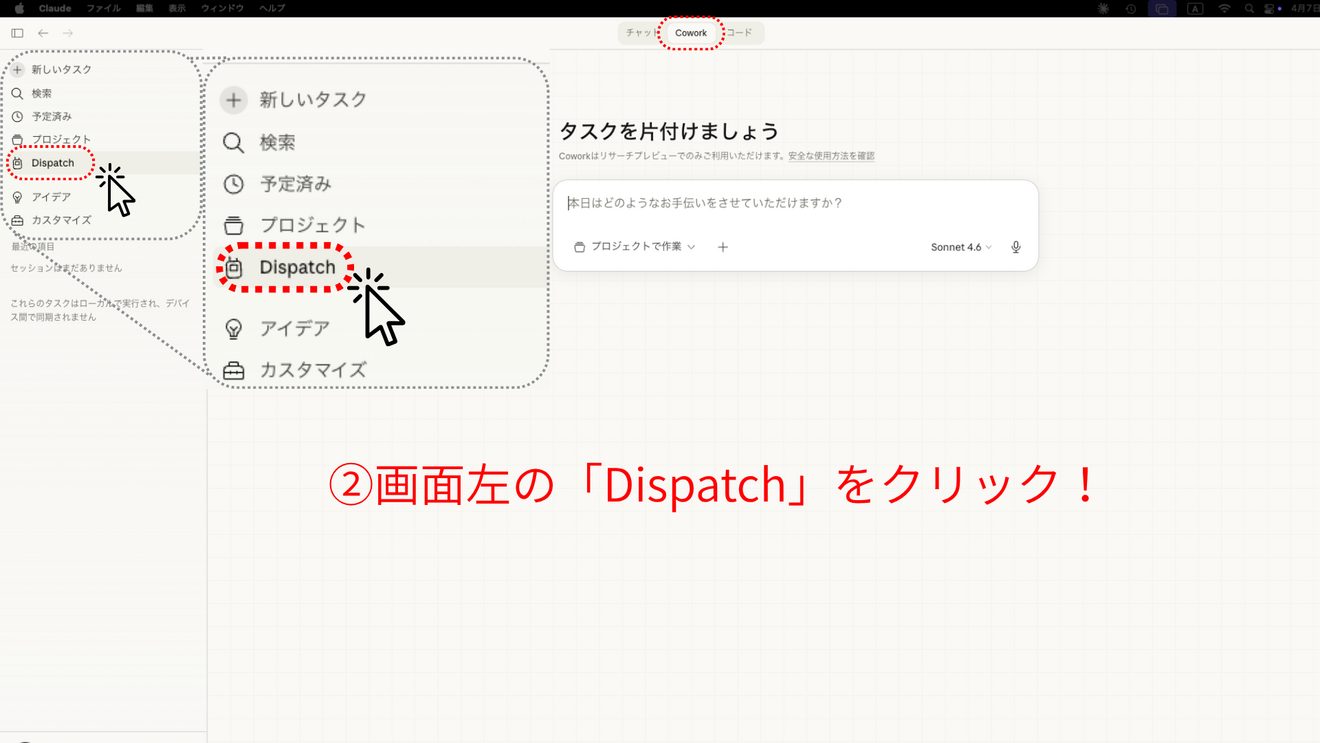Start a 新しいタスク in the sidebar
This screenshot has width=1320, height=743.
click(52, 70)
